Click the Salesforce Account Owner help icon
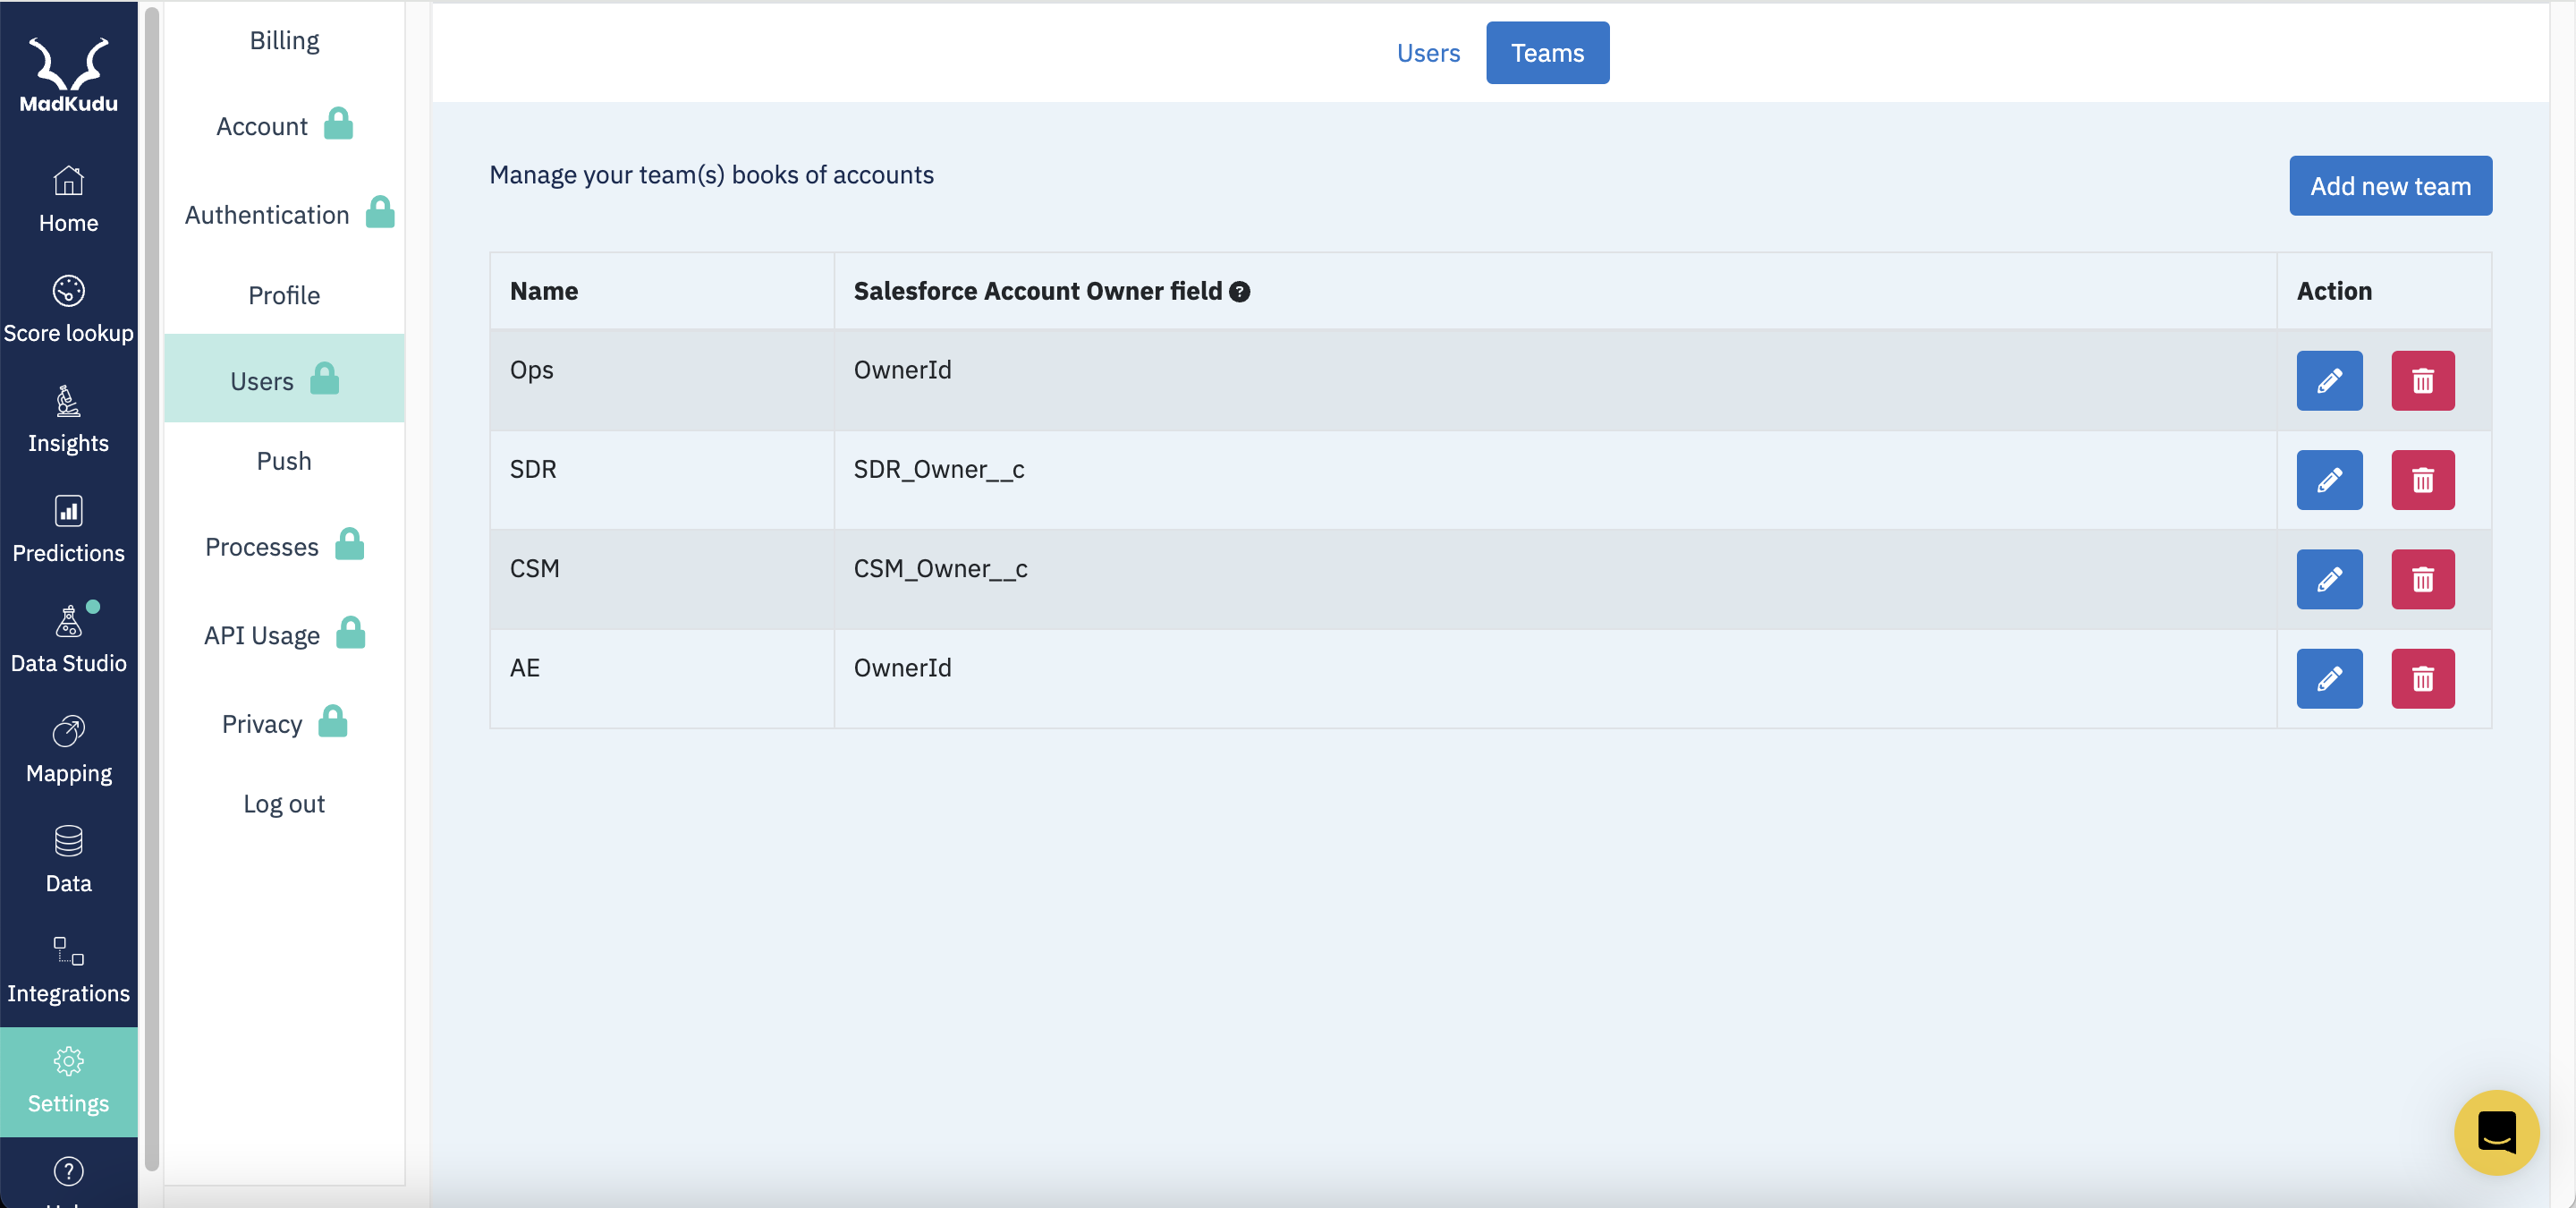This screenshot has width=2576, height=1208. tap(1240, 292)
